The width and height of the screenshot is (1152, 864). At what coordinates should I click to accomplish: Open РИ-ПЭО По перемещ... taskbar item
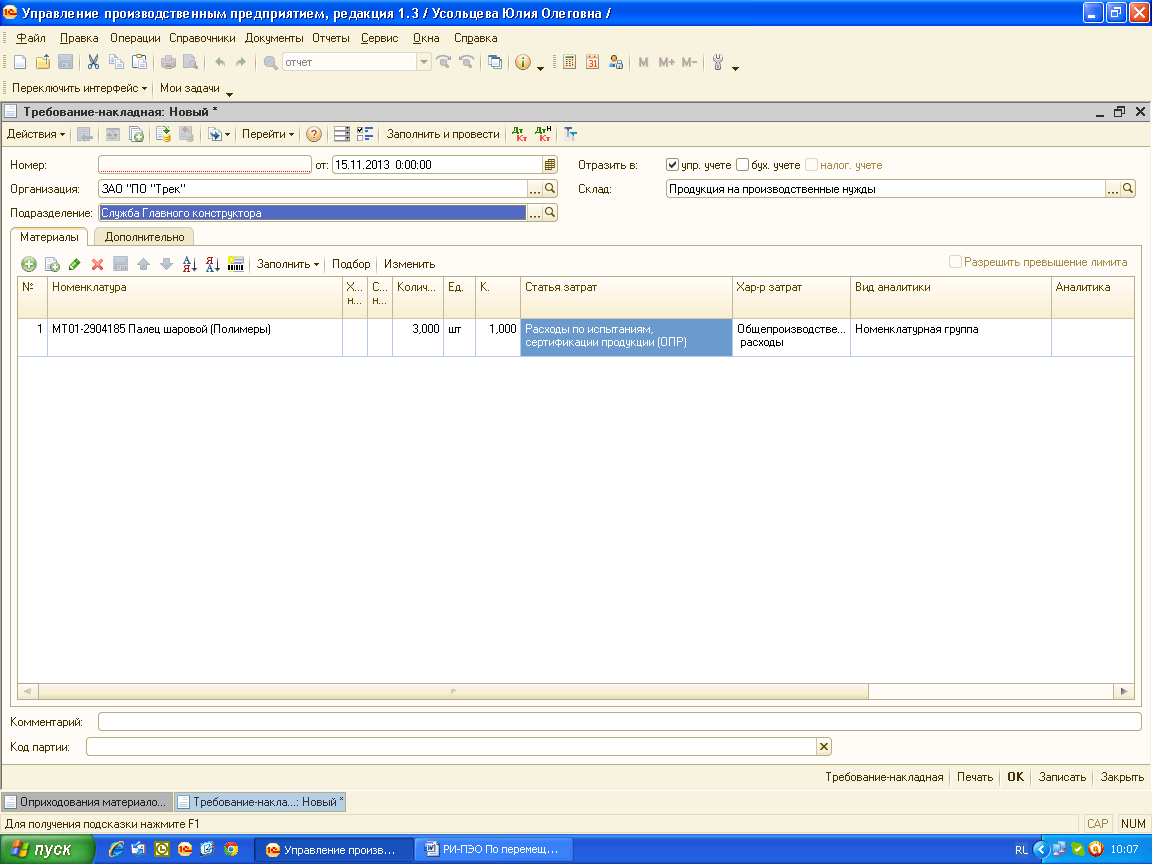pos(493,849)
